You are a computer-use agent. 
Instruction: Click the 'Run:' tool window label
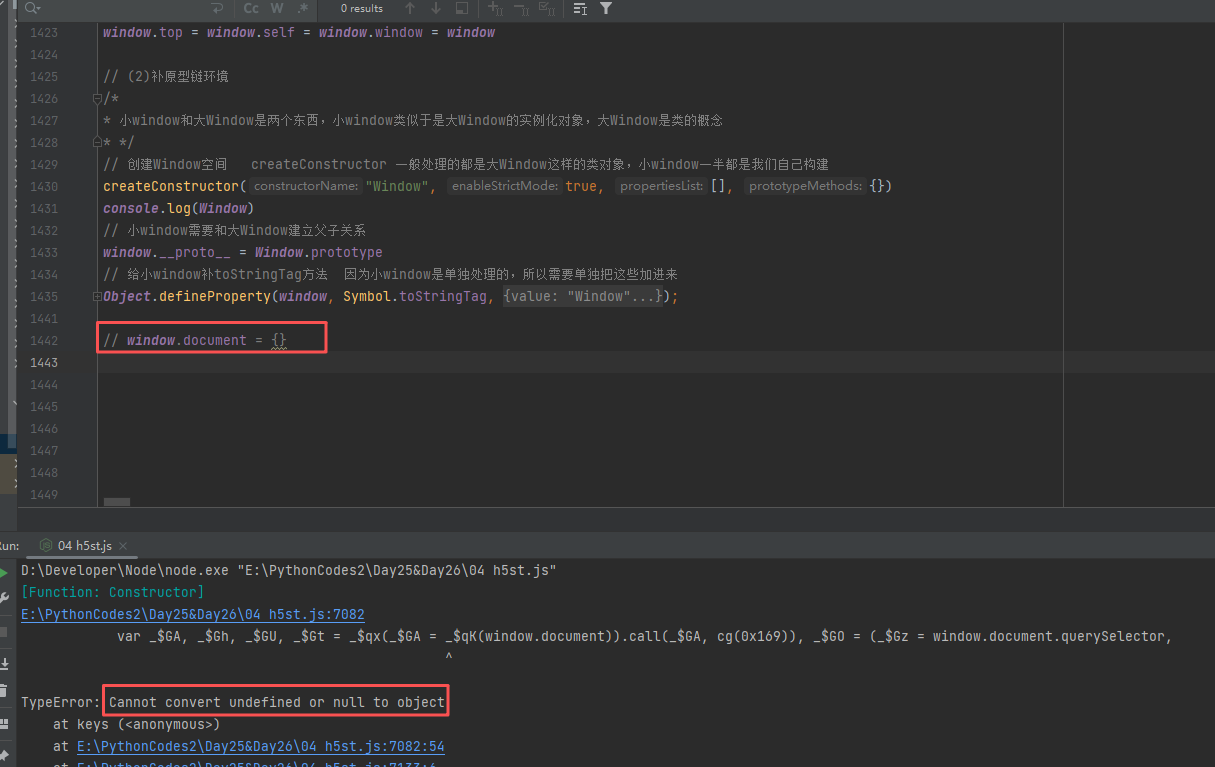(x=8, y=545)
